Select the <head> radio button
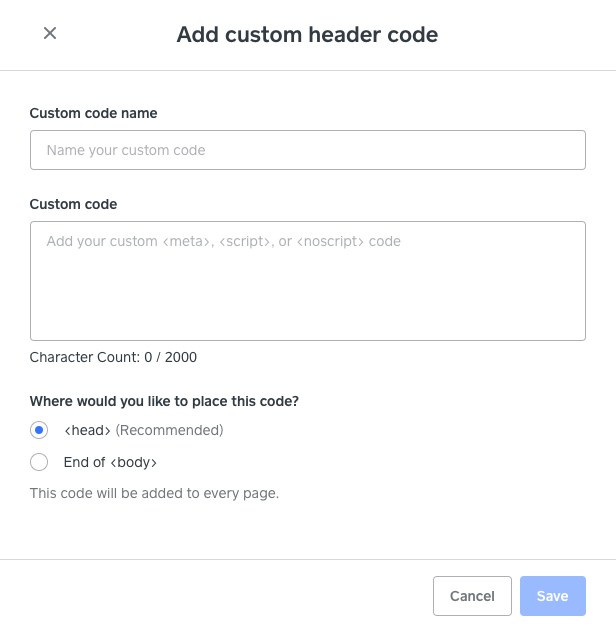Image resolution: width=616 pixels, height=629 pixels. click(x=39, y=430)
